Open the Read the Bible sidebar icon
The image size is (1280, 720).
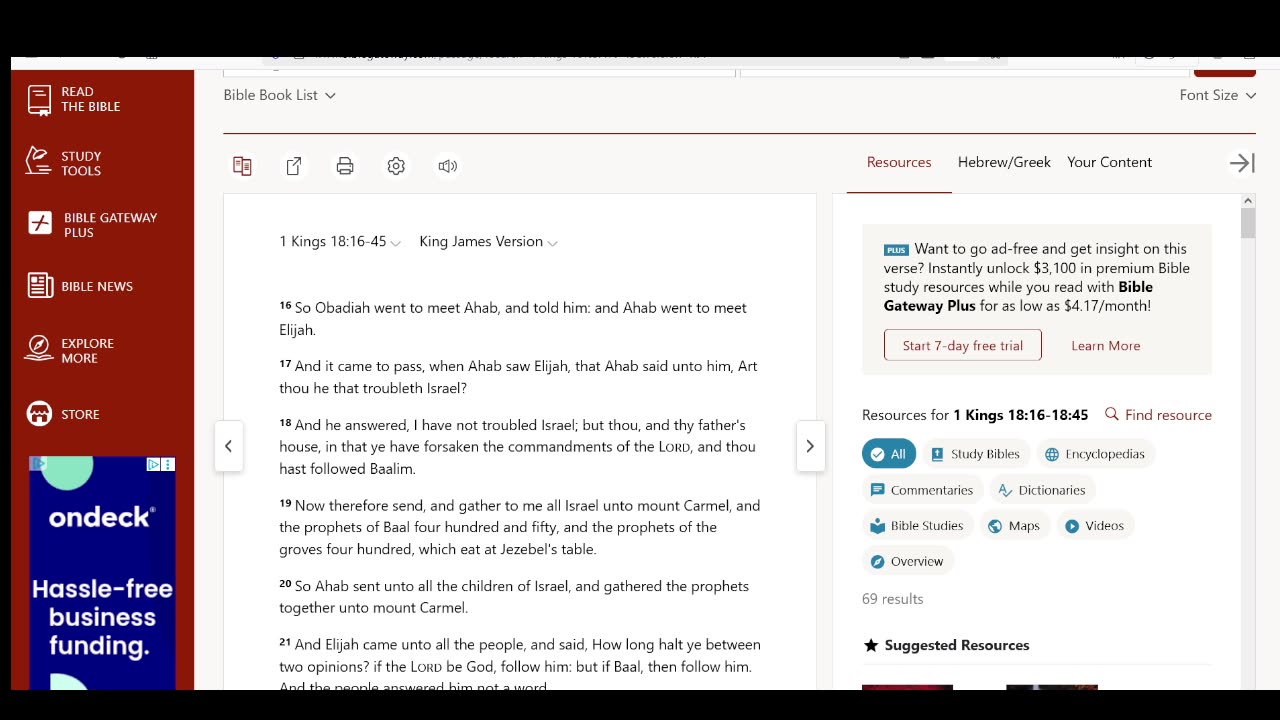[x=40, y=99]
